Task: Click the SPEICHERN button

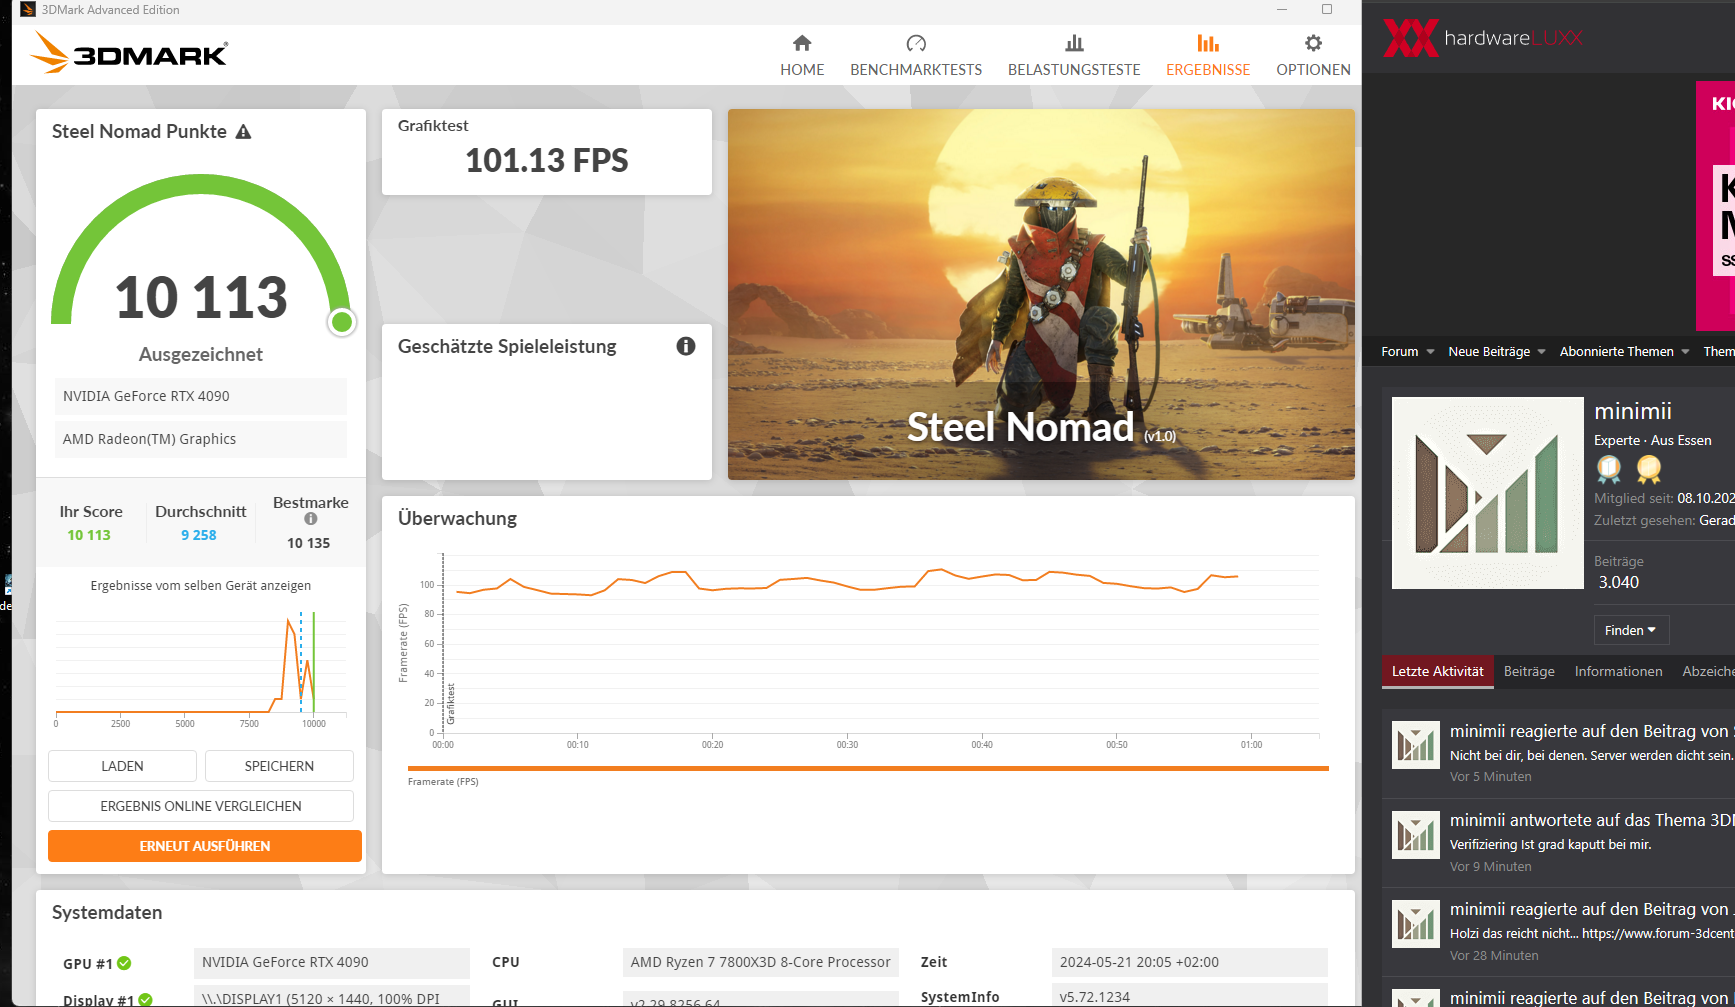Action: point(279,766)
